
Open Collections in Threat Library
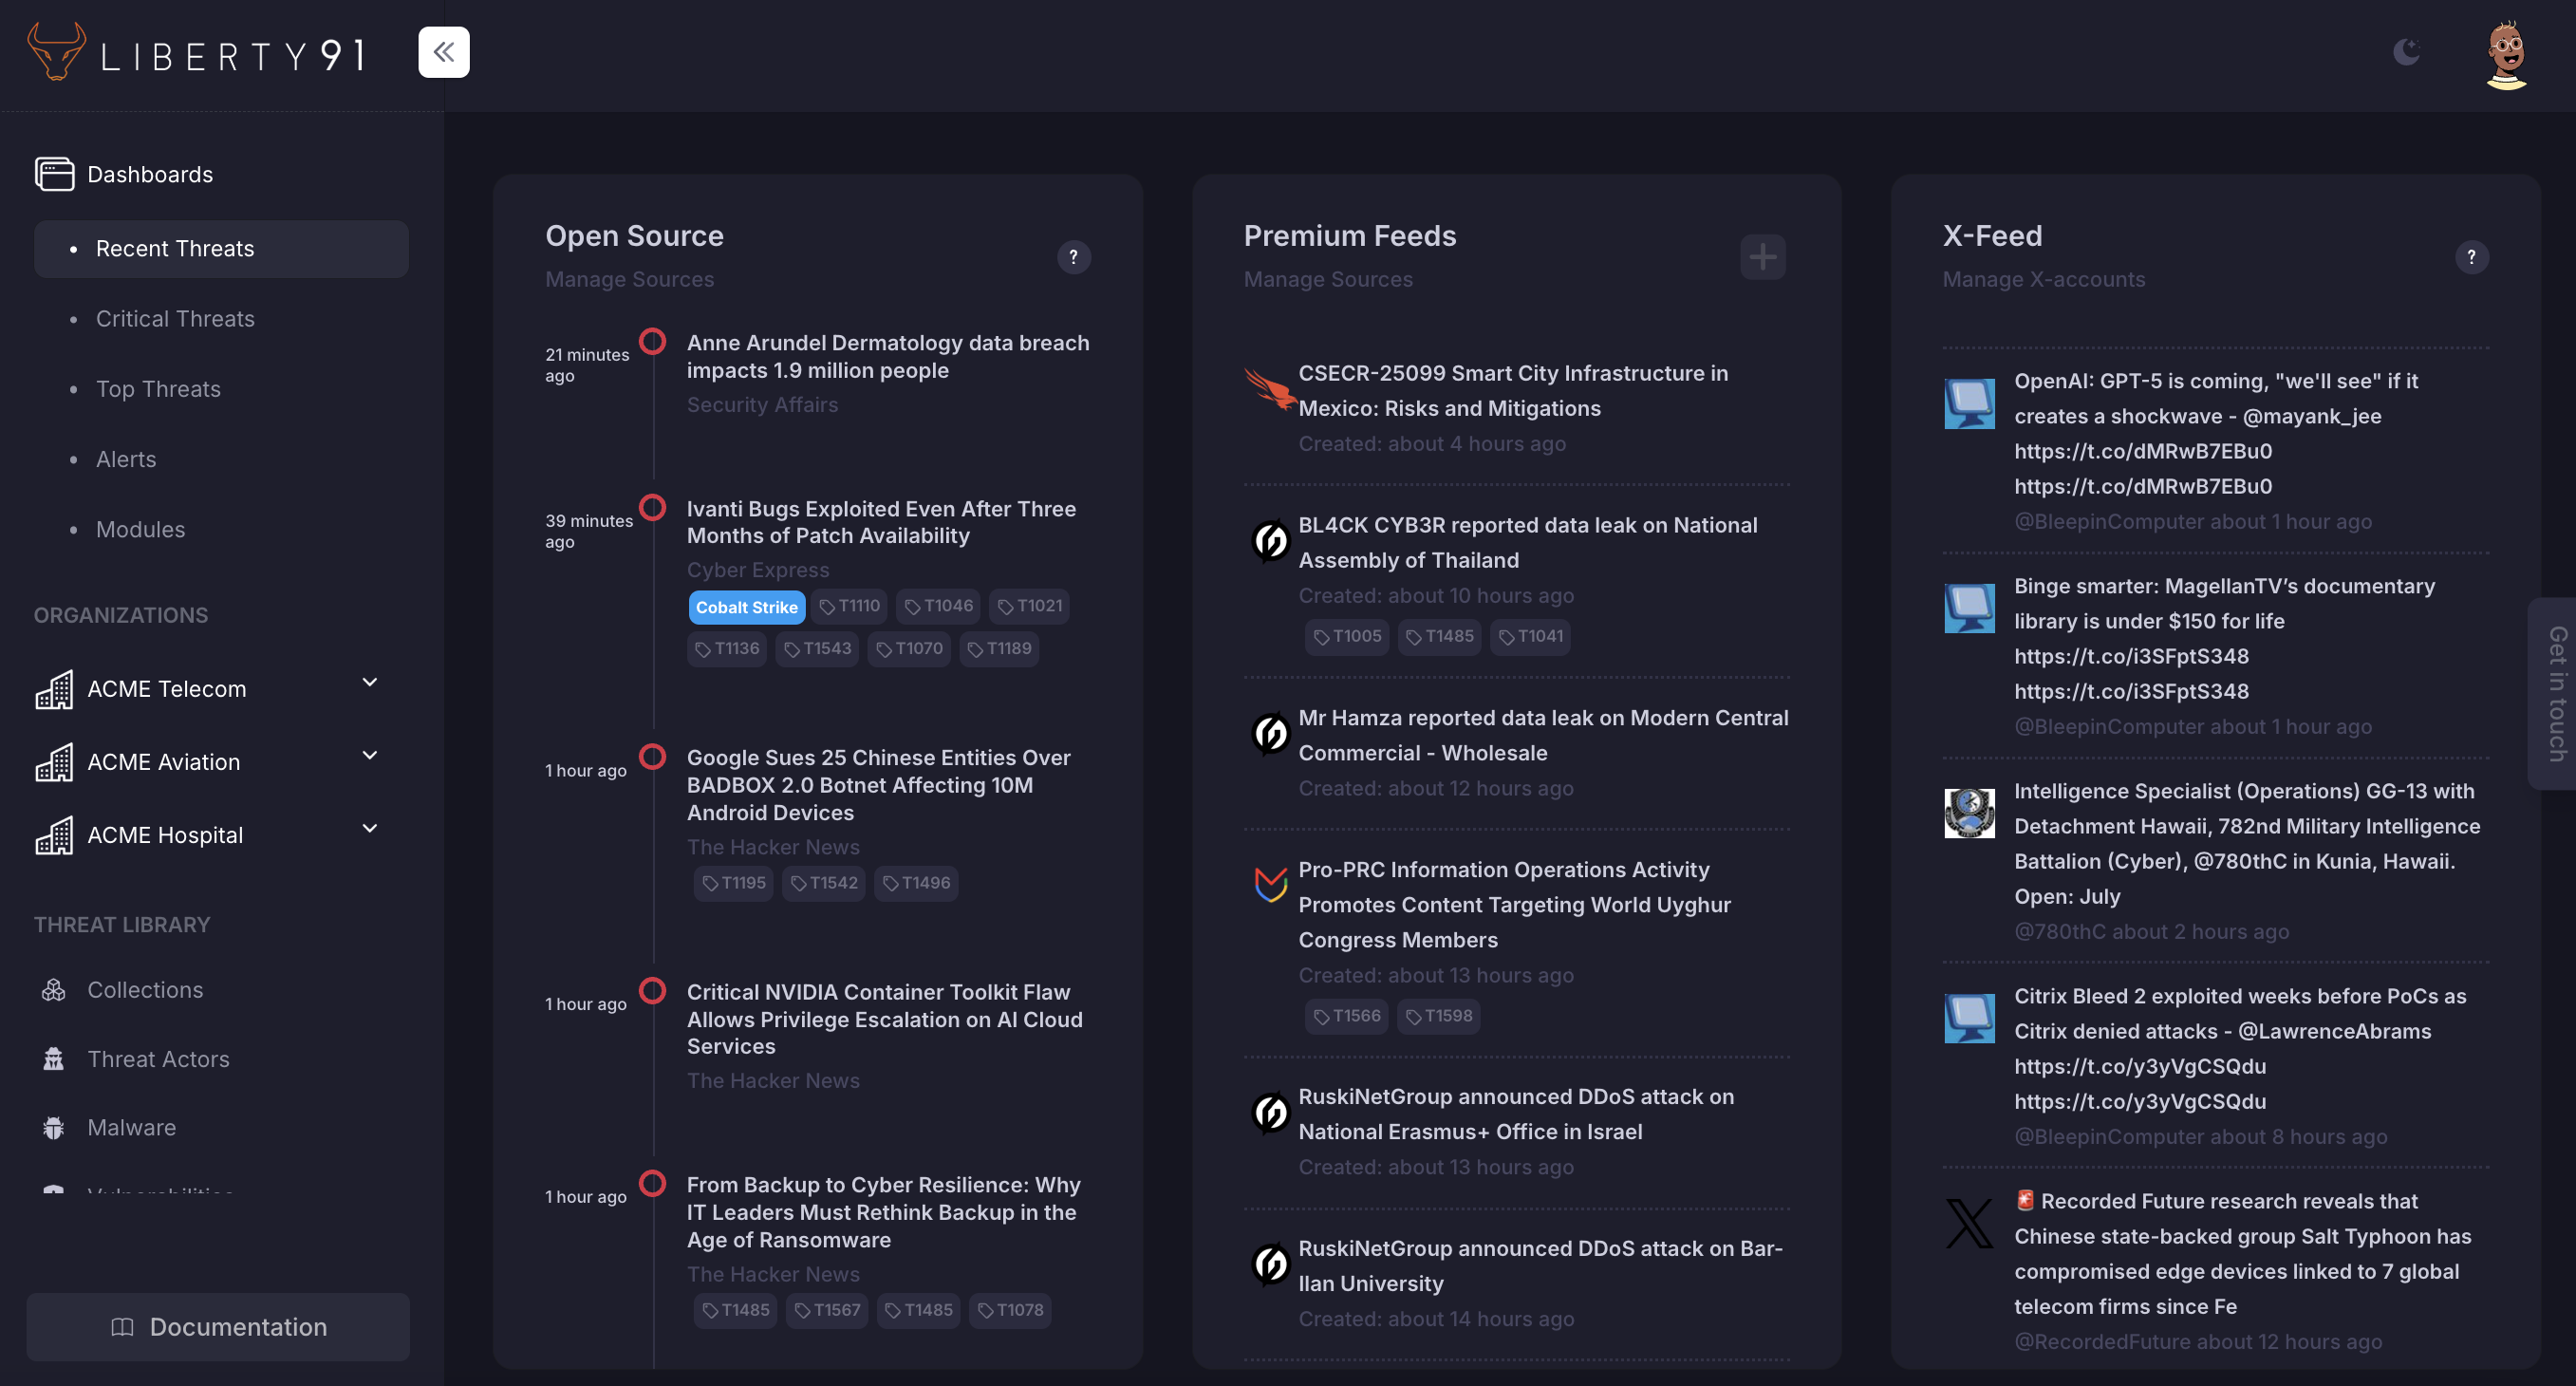[x=145, y=990]
